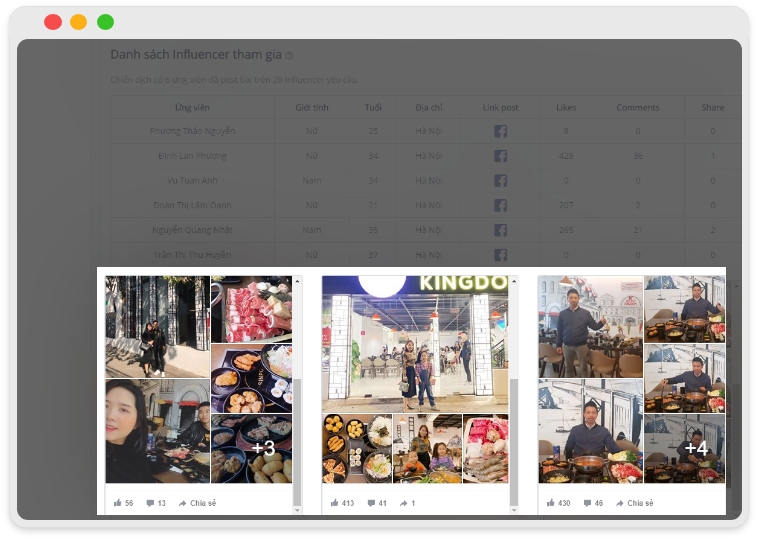Click the Link post column header

[500, 107]
